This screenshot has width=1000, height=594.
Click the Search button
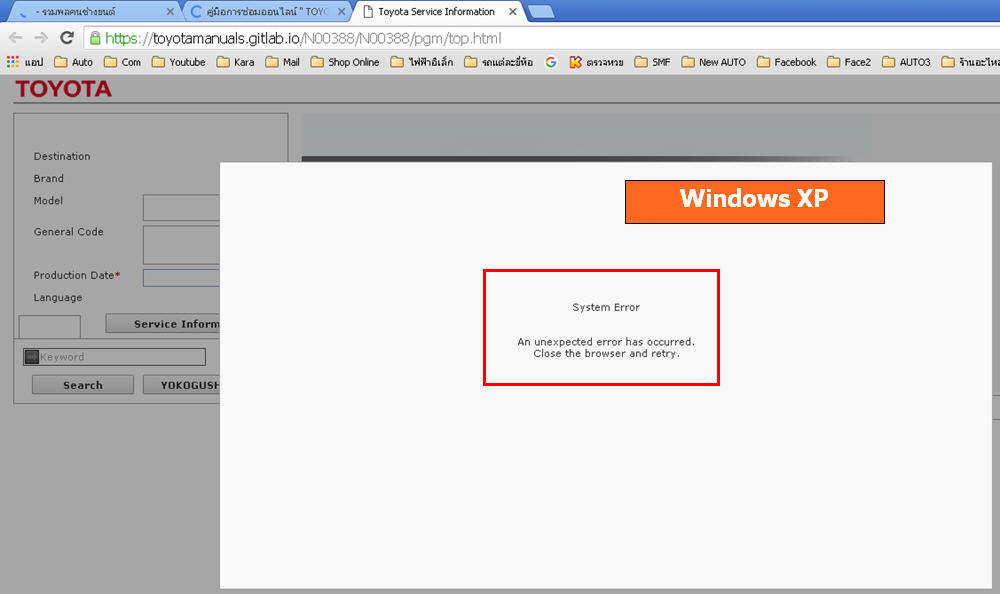point(83,385)
